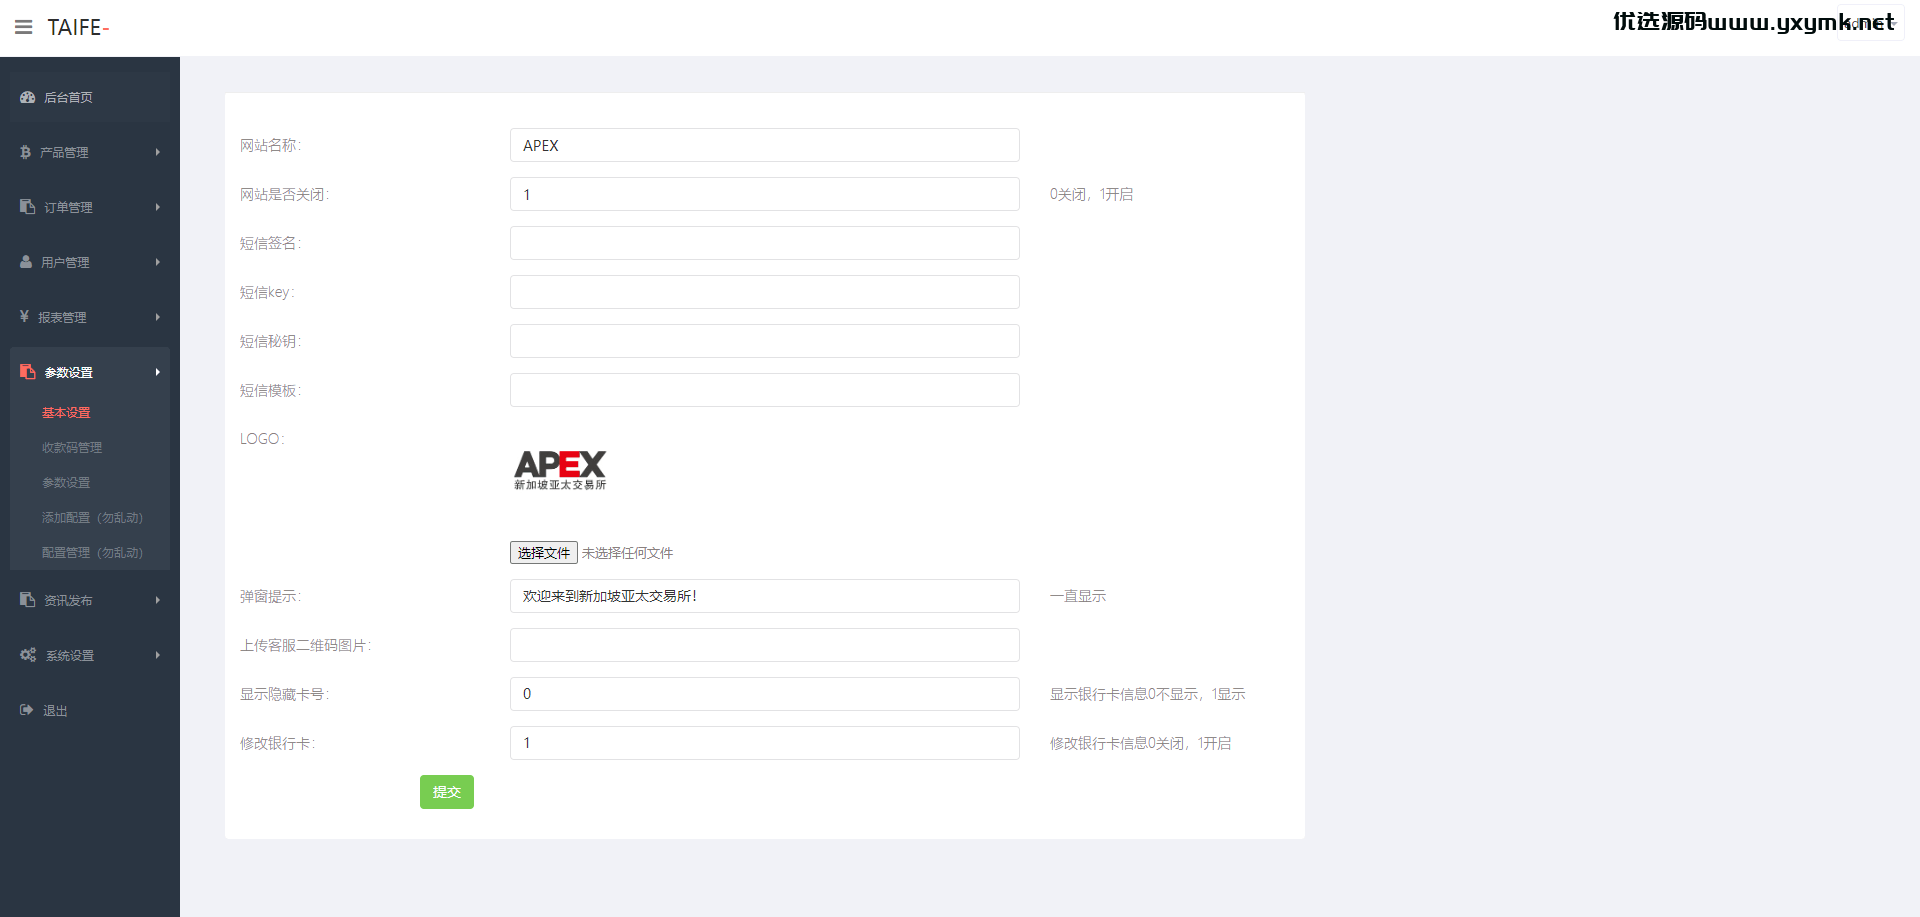This screenshot has width=1920, height=917.
Task: Focus the empty 短信秘钥 input field
Action: pyautogui.click(x=765, y=341)
